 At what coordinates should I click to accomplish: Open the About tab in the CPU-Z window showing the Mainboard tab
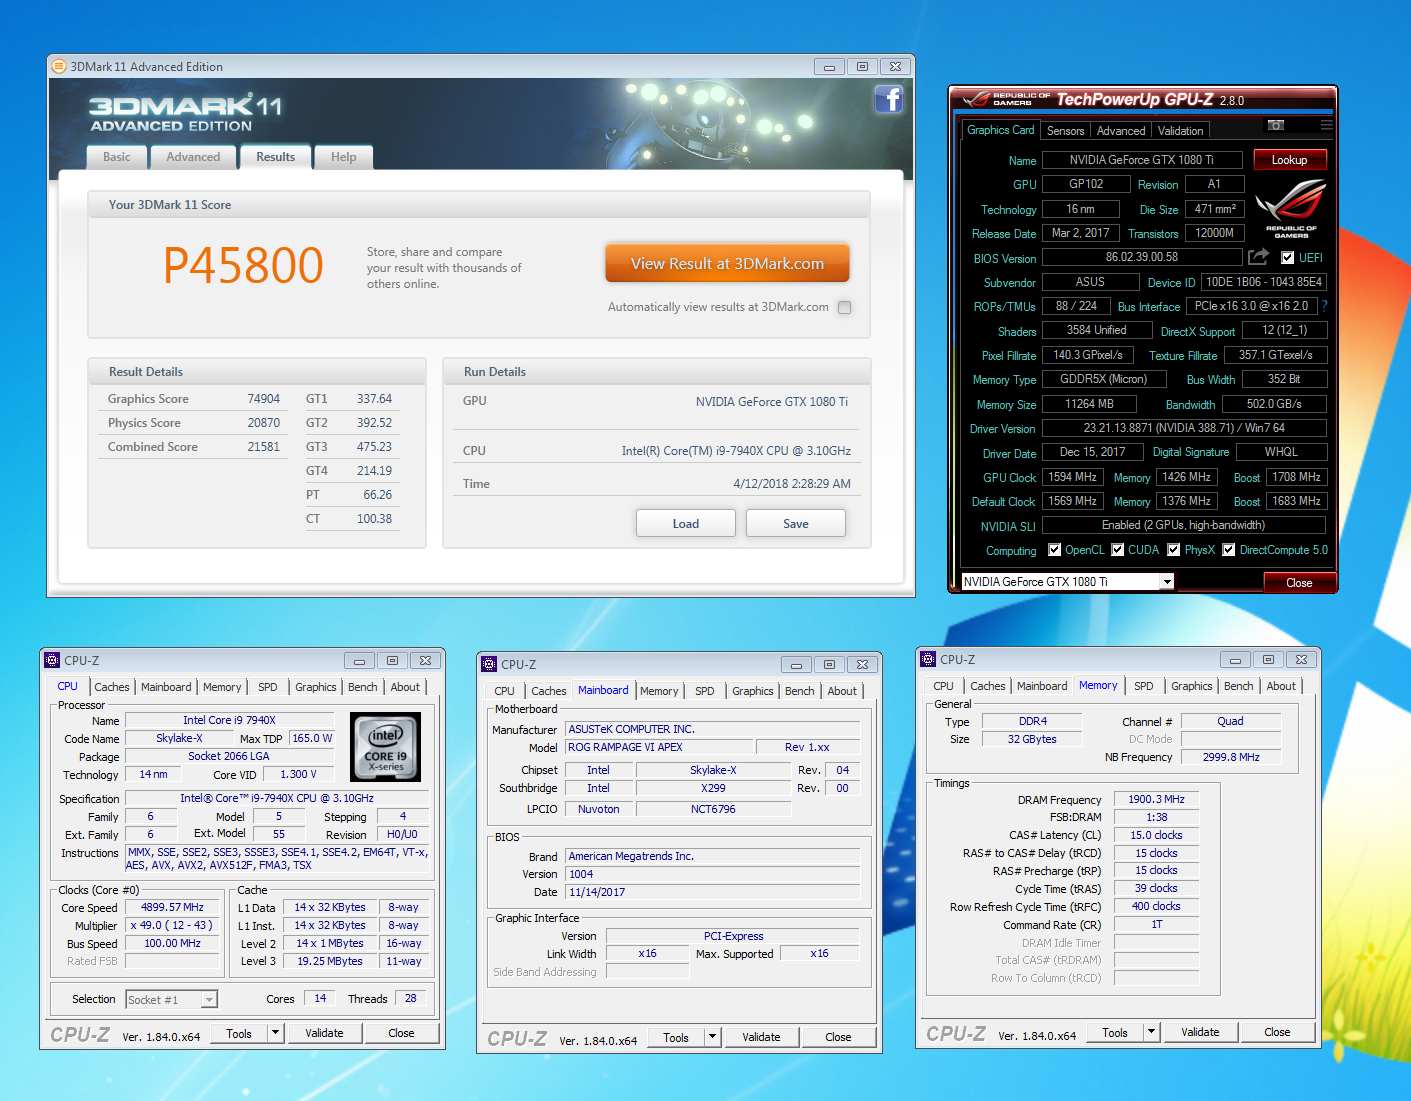842,691
